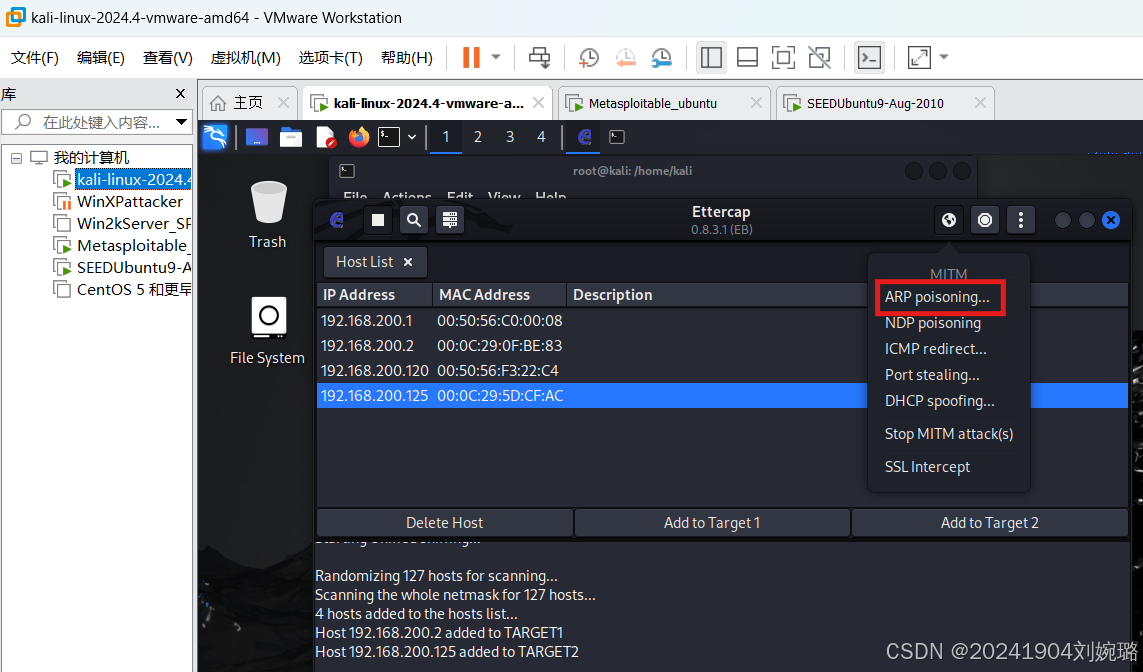
Task: Select SEEDUbuntu9-A in the library tree
Action: [x=133, y=267]
